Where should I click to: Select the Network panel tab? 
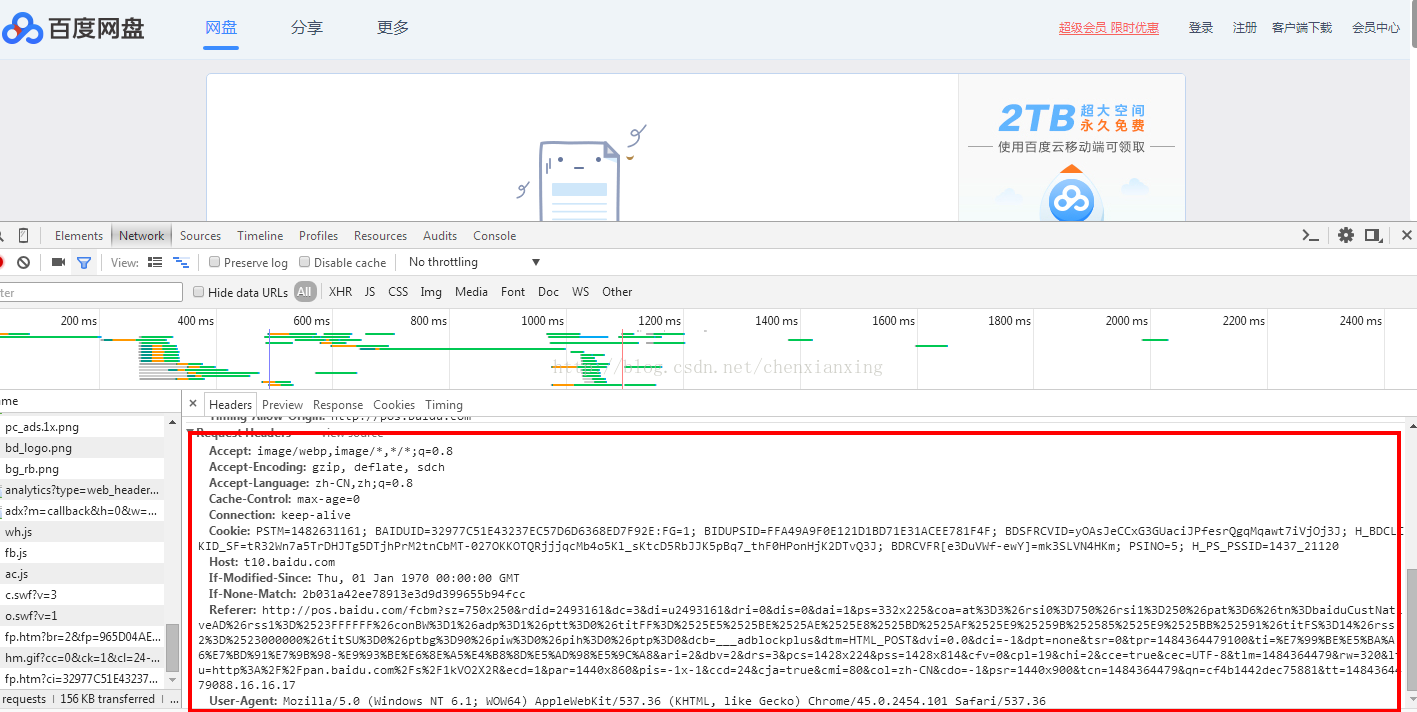(x=141, y=236)
